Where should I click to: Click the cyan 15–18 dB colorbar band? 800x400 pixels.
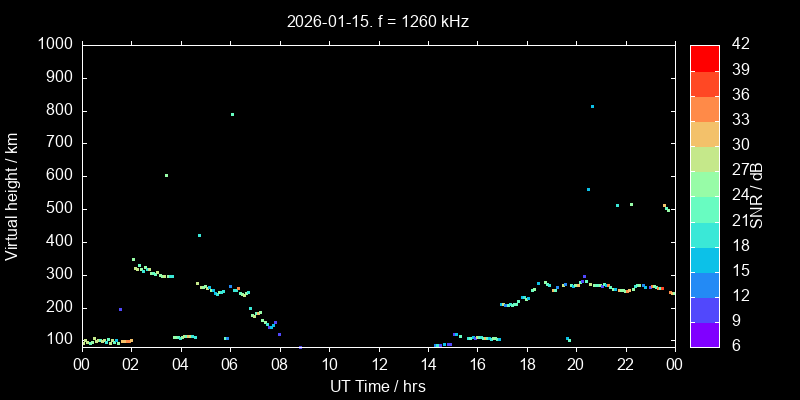tap(704, 259)
